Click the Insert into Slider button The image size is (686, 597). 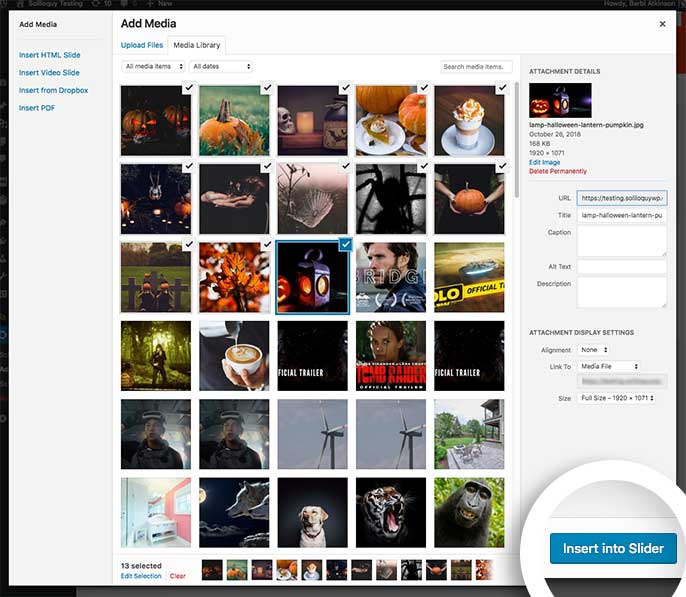pyautogui.click(x=613, y=548)
